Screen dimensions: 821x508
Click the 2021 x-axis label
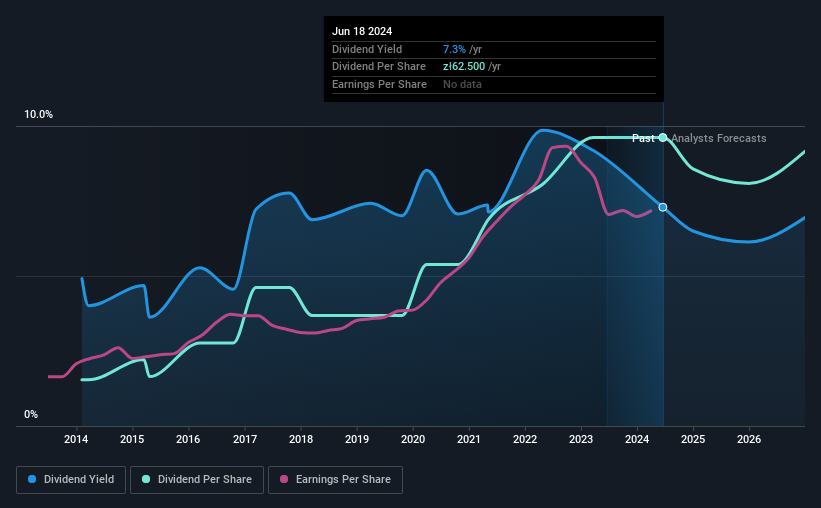(x=469, y=439)
